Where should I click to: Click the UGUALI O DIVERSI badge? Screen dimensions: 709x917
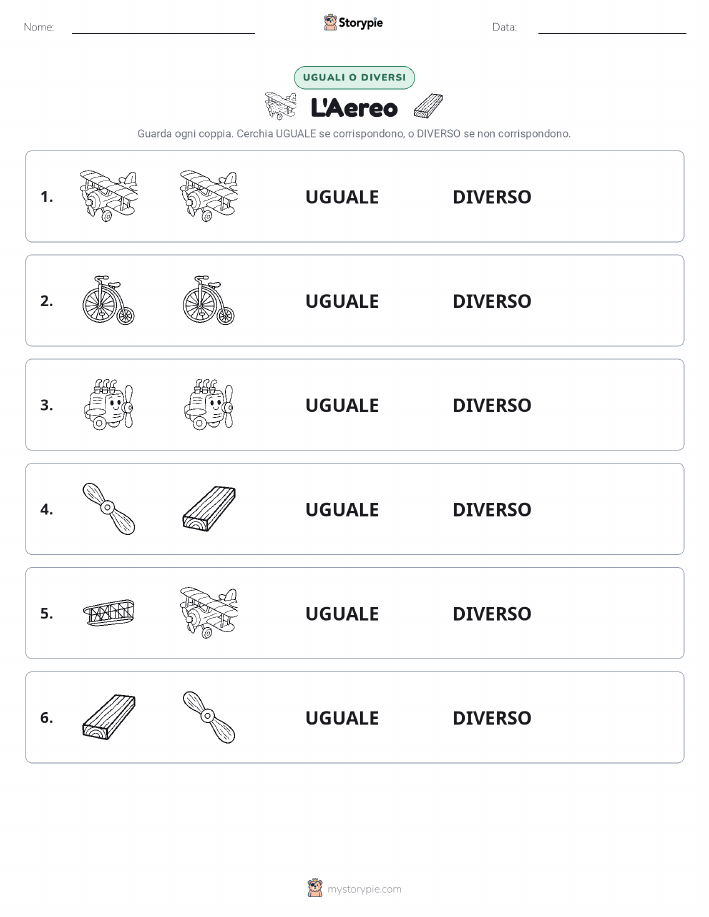click(x=354, y=77)
